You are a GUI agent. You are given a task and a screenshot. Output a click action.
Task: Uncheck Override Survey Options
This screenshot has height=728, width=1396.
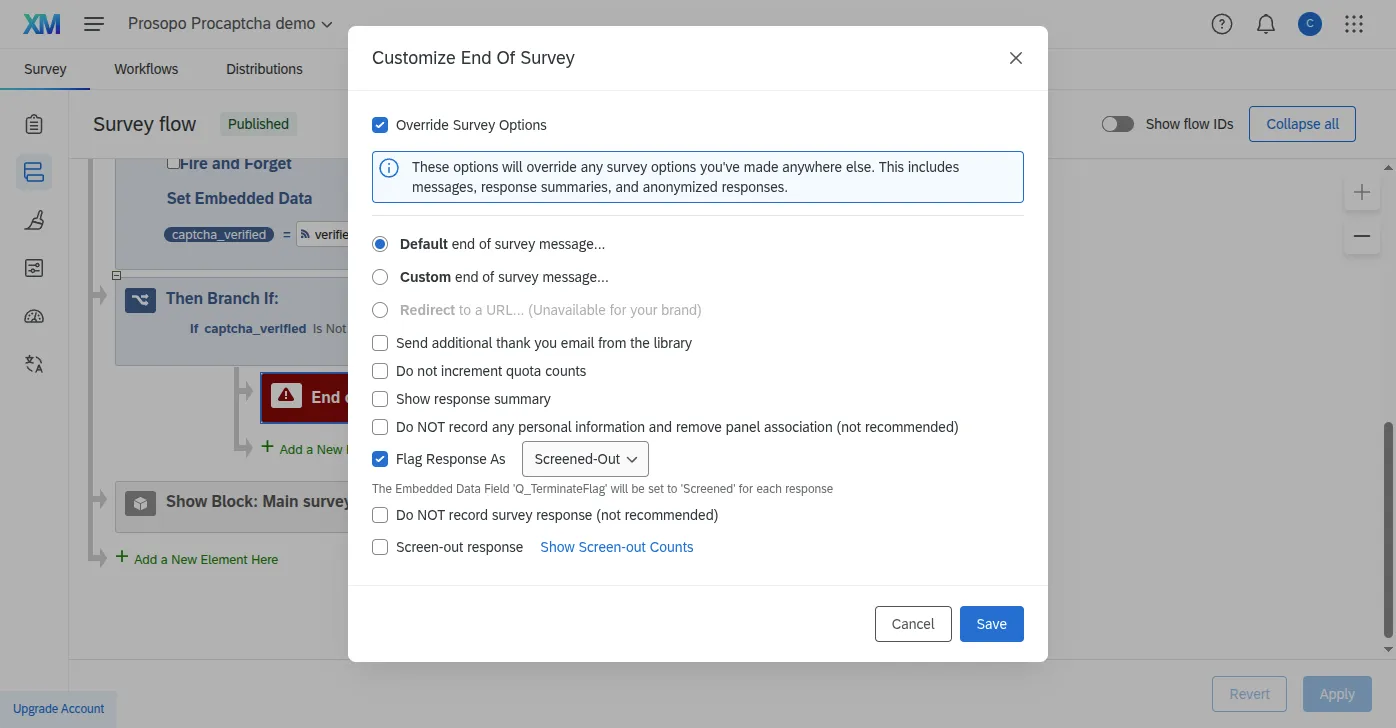[380, 125]
